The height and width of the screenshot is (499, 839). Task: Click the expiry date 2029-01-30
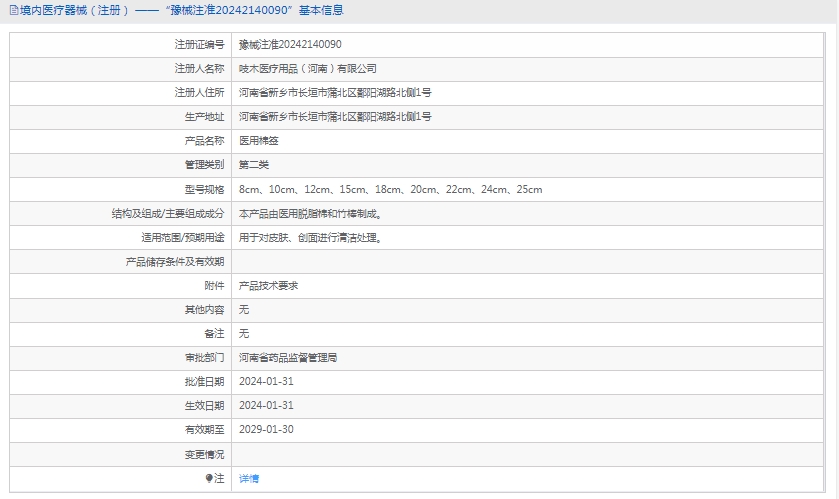pyautogui.click(x=266, y=430)
